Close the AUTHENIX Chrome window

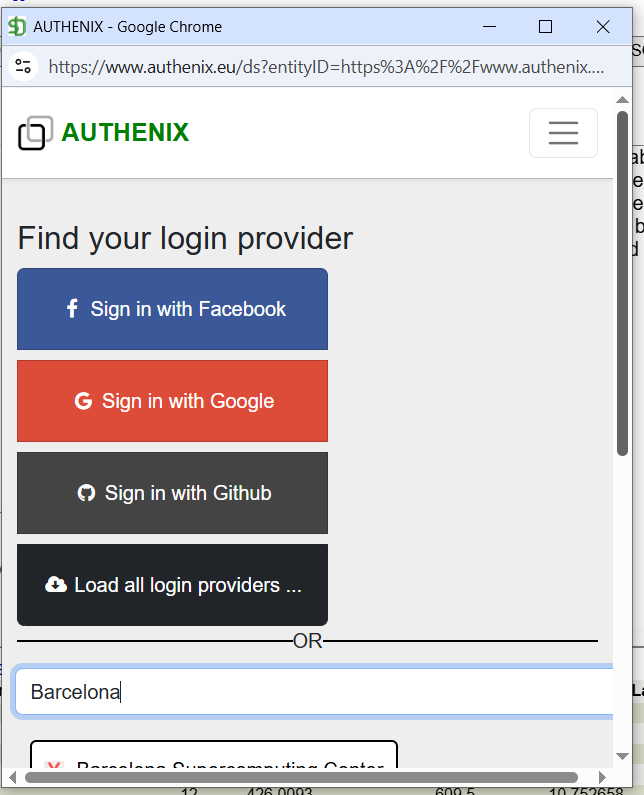[603, 27]
